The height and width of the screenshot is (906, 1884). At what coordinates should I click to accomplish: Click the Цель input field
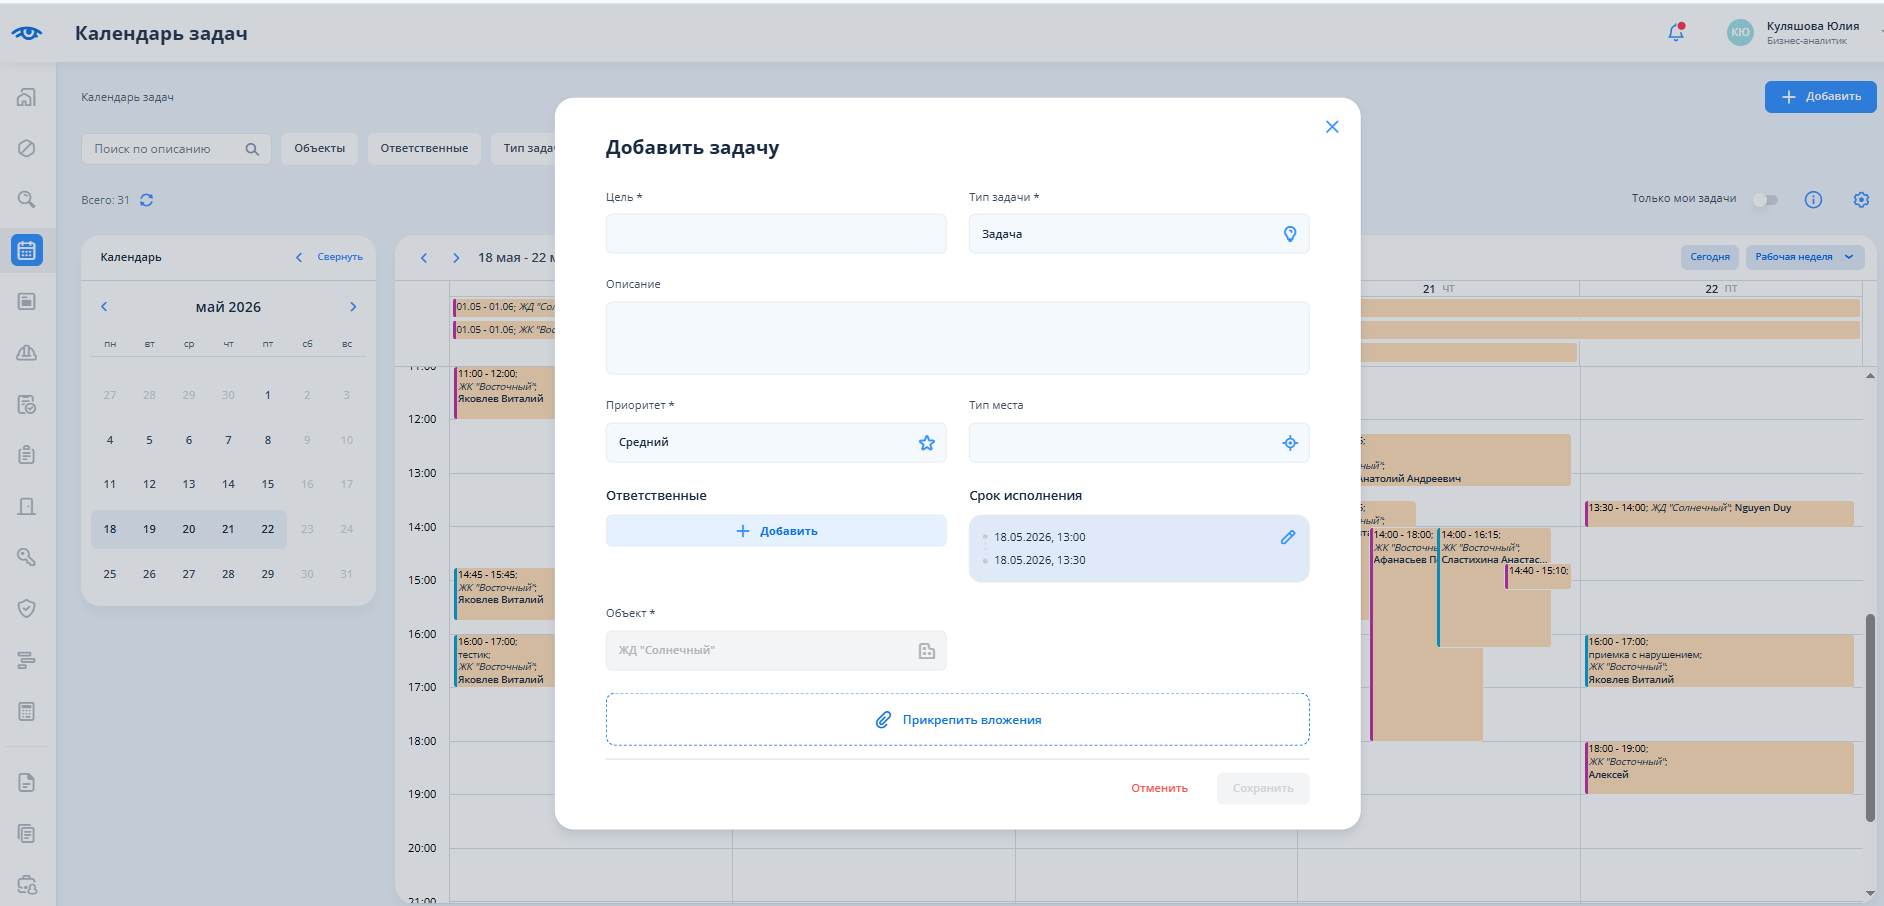[x=776, y=234]
